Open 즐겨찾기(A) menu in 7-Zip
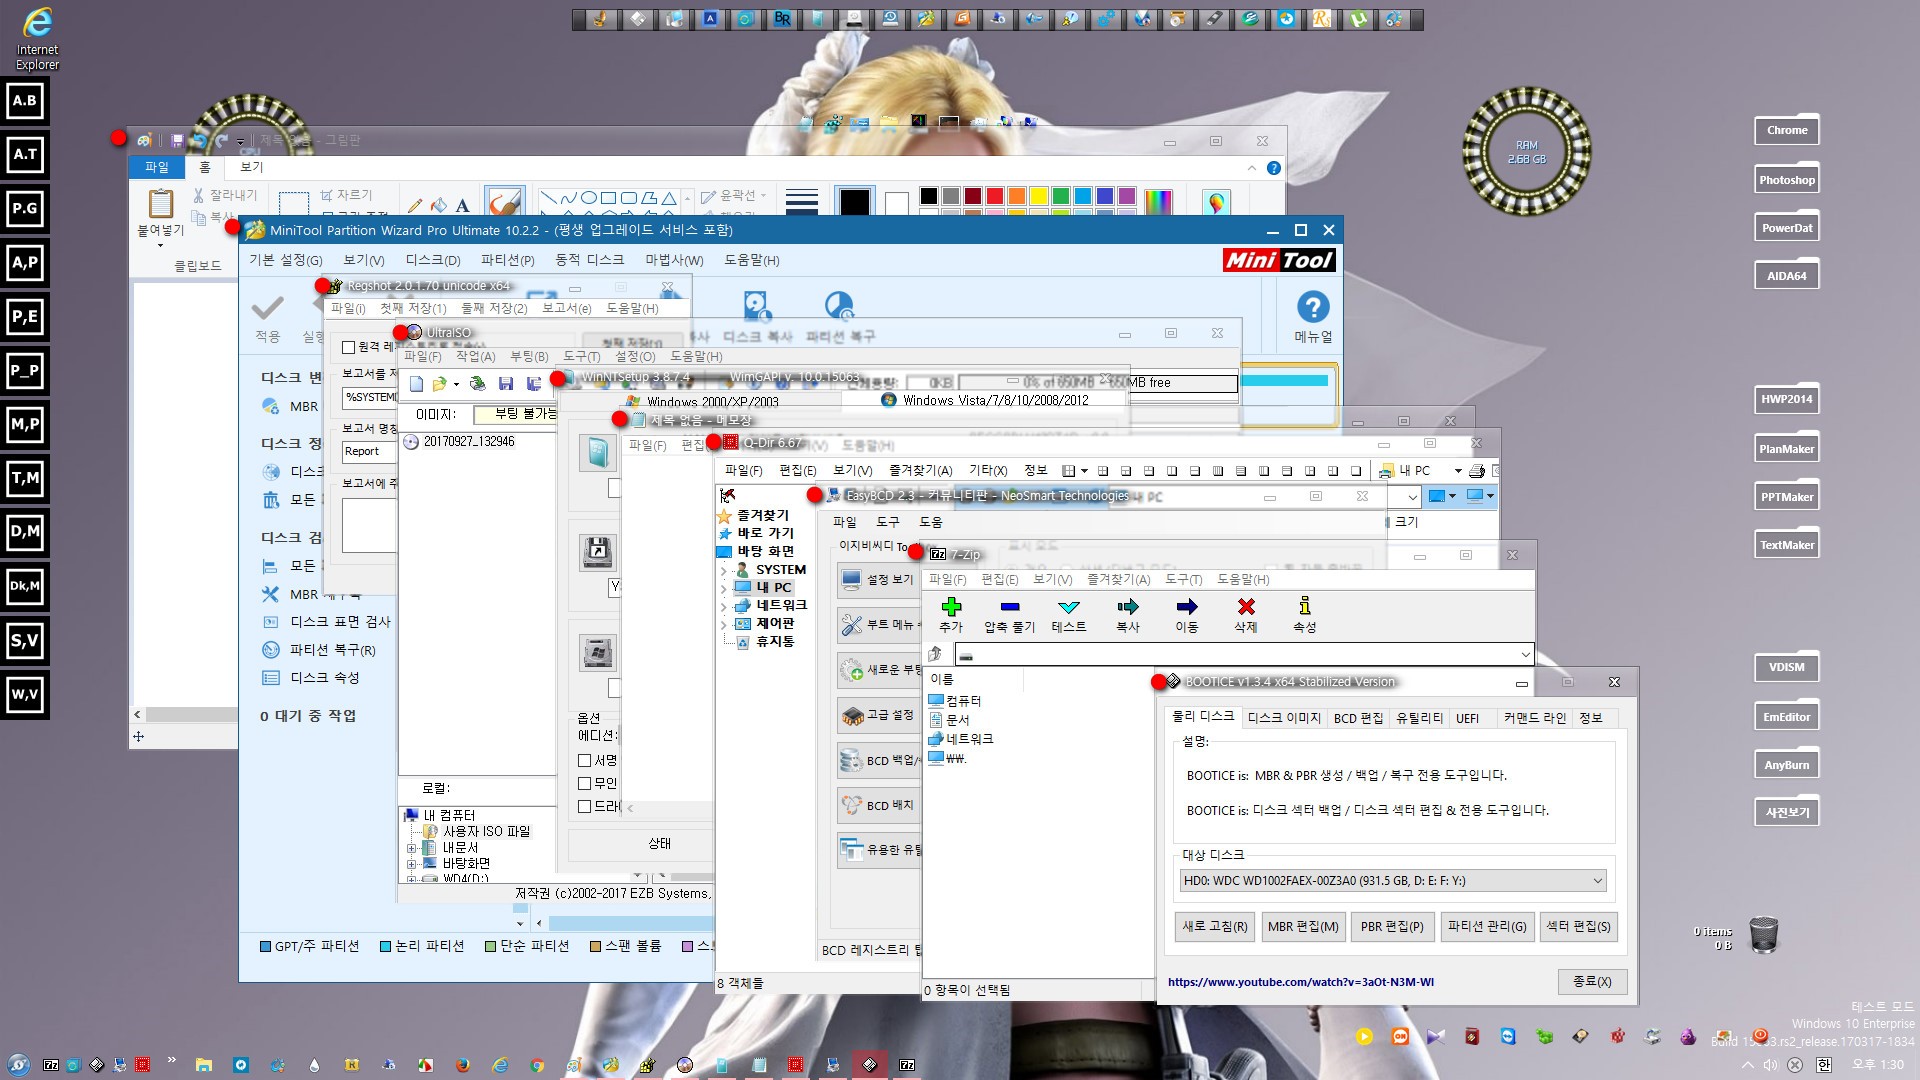1920x1080 pixels. click(1118, 579)
